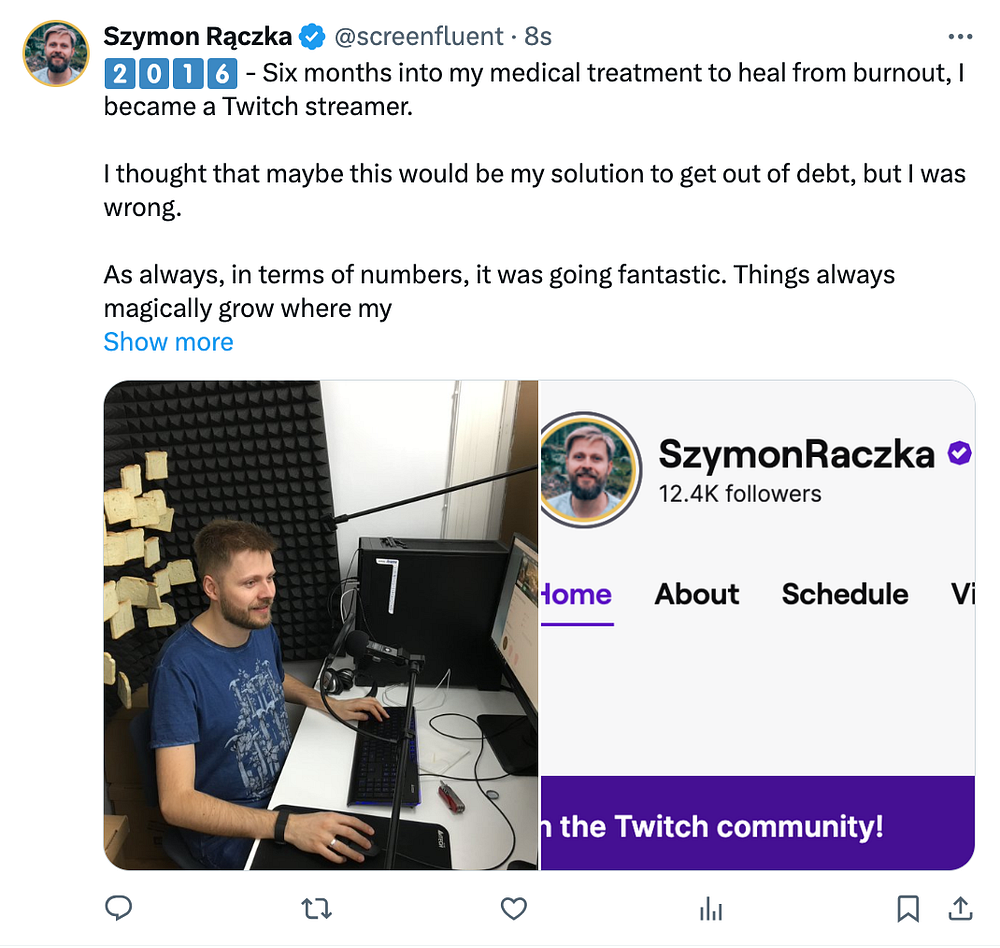
Task: Click the purple Twitch community banner
Action: tap(758, 823)
